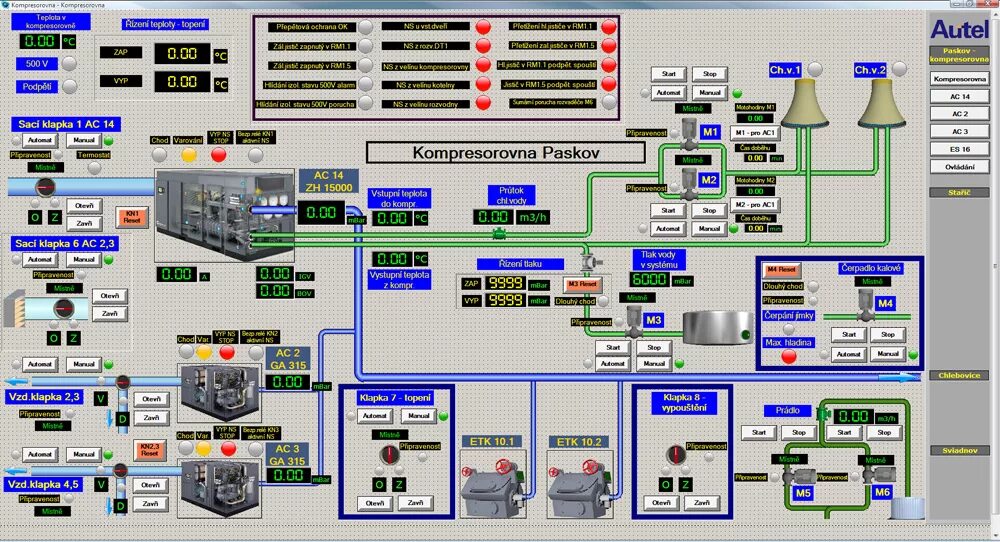Select the M4 sludge pump symbol
Screen dimensions: 1000x542
866,304
